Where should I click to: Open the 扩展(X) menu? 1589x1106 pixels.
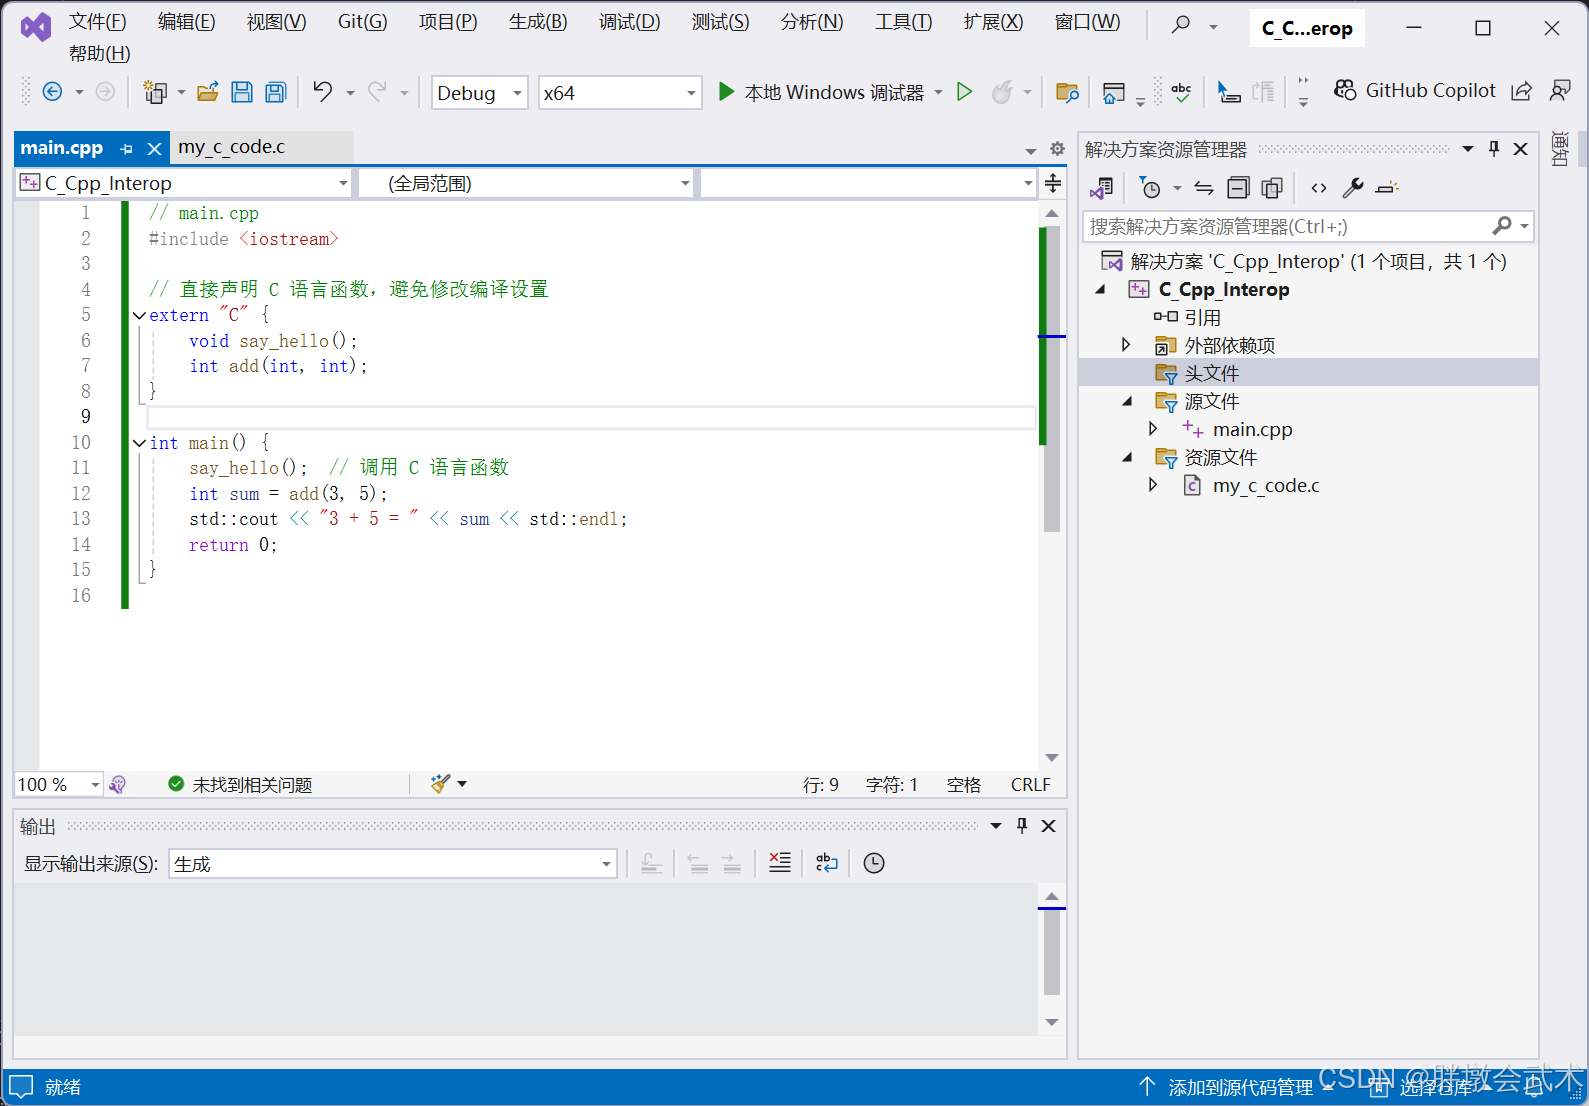tap(994, 22)
